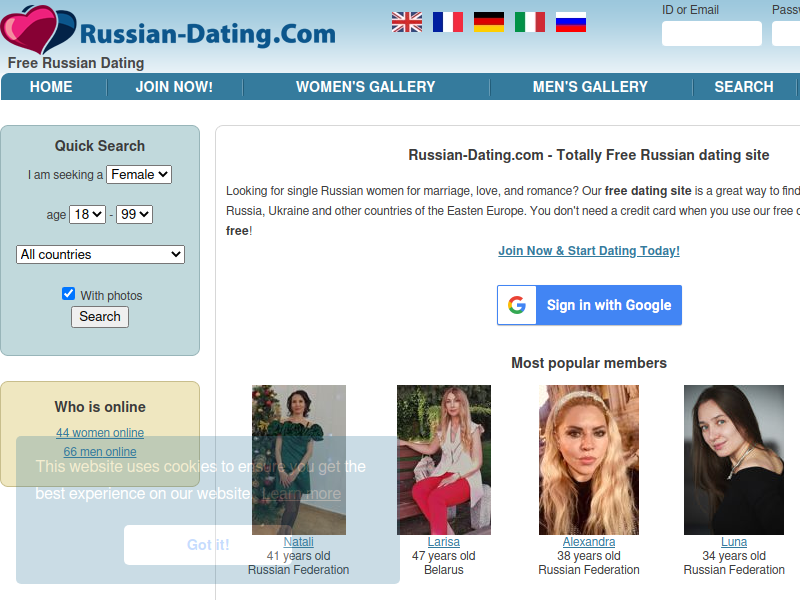
Task: Open the maximum age dropdown showing 99
Action: click(x=135, y=214)
